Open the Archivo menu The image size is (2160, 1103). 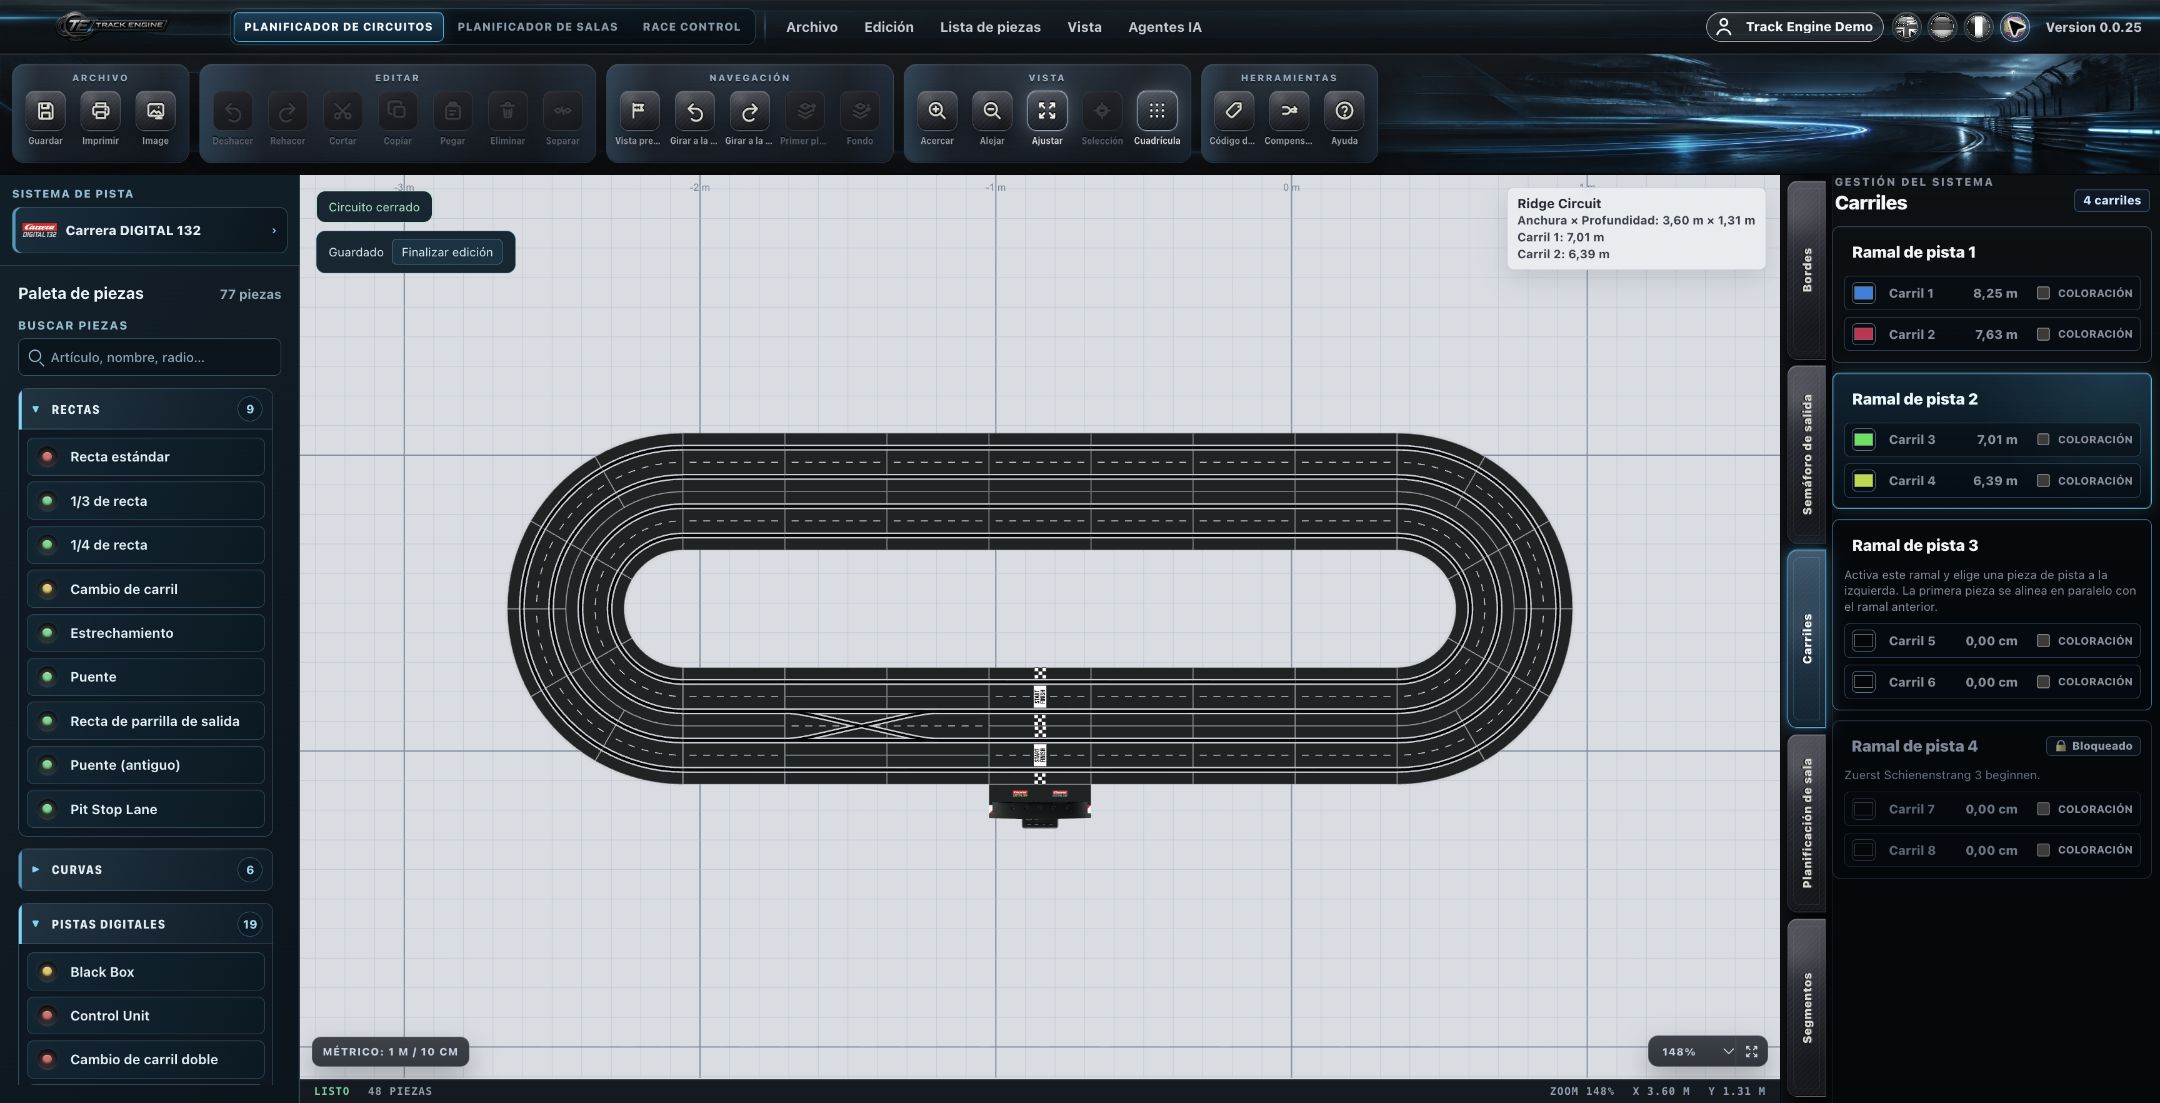pos(811,27)
